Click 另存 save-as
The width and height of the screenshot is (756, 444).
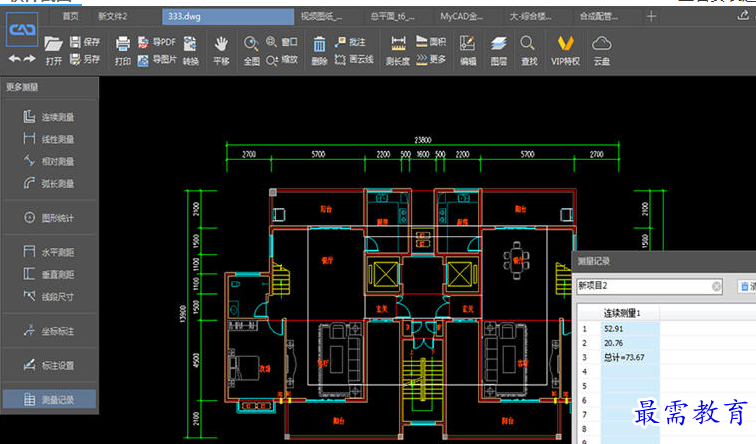85,59
